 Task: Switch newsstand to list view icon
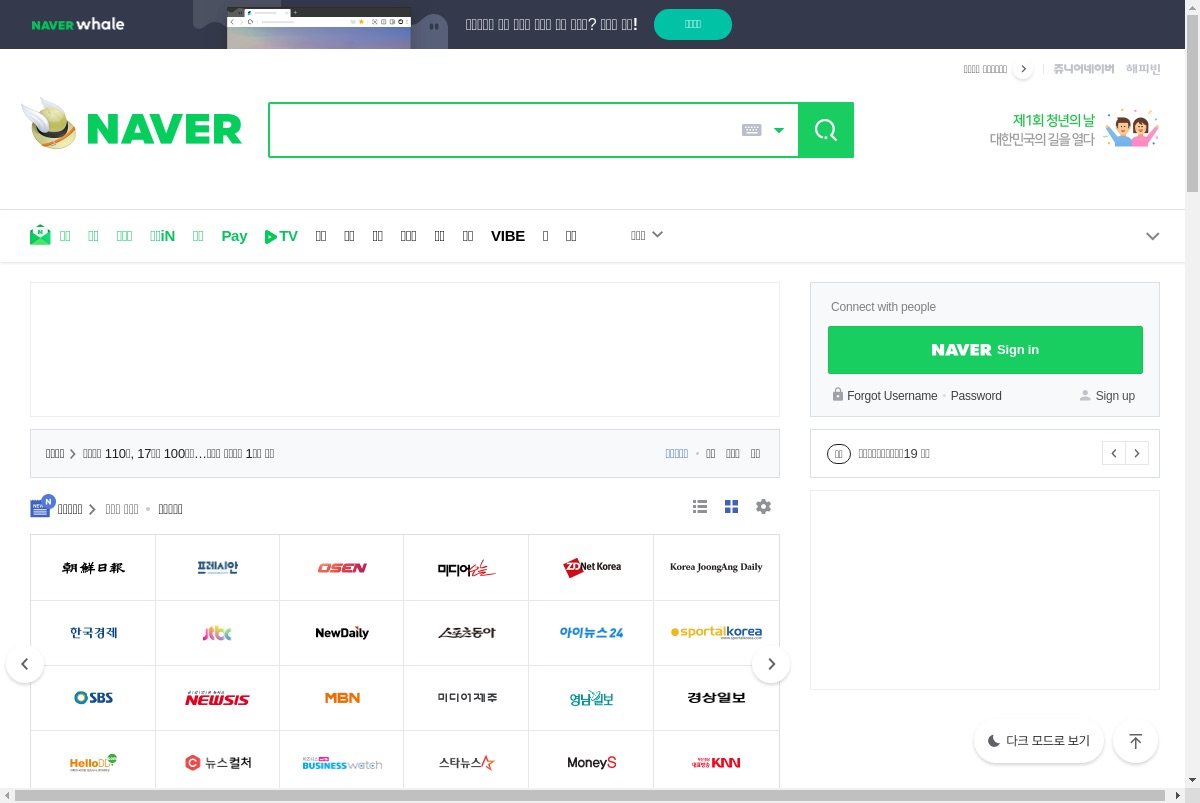700,507
